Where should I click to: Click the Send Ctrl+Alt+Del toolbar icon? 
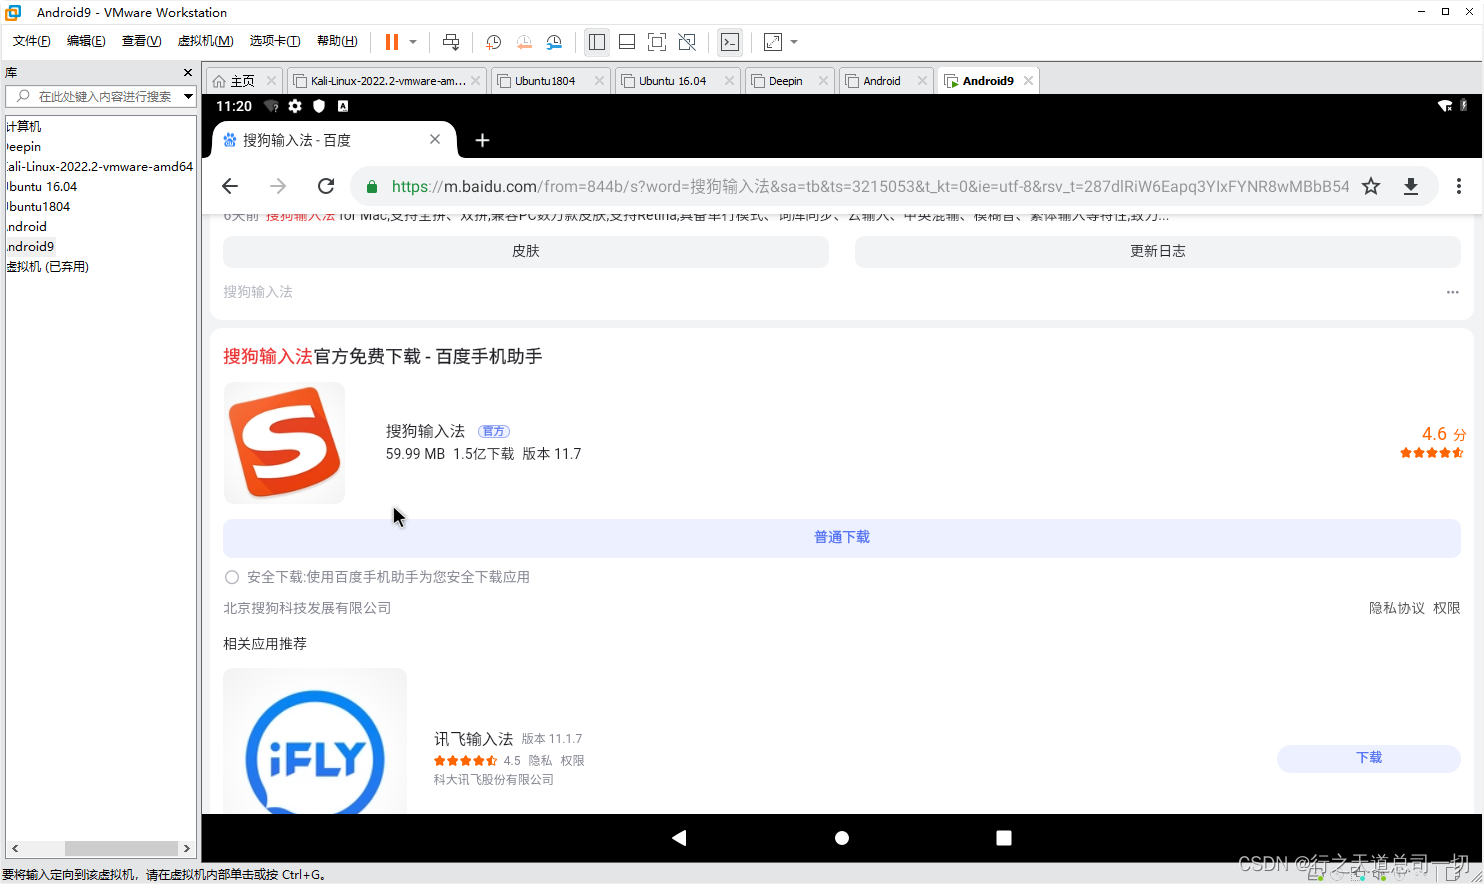coord(451,42)
